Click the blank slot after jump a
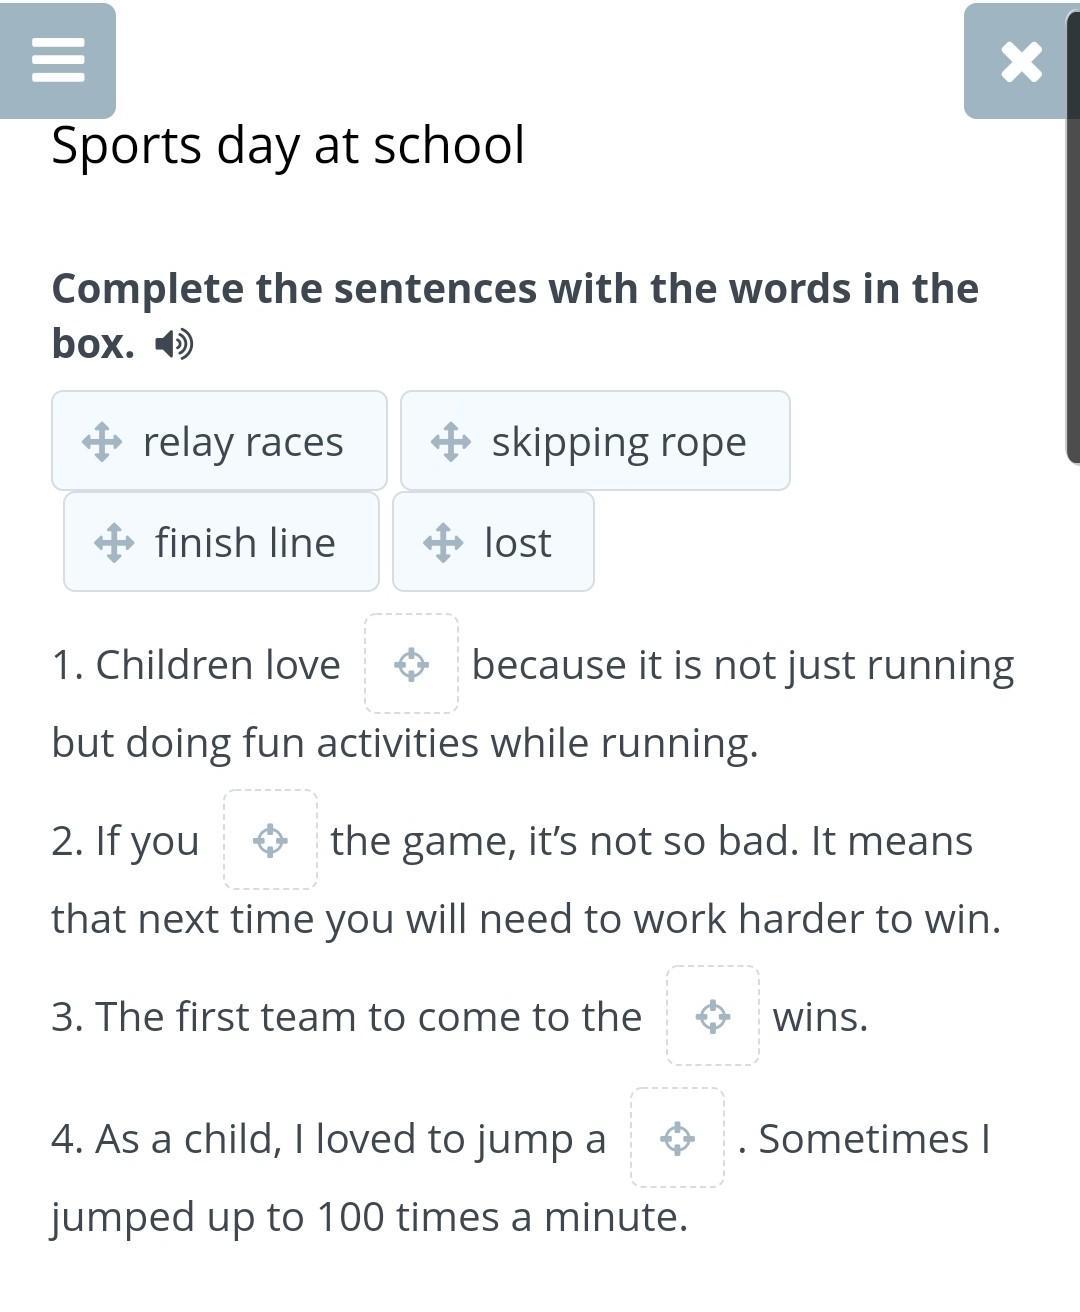1080x1312 pixels. pos(677,1138)
